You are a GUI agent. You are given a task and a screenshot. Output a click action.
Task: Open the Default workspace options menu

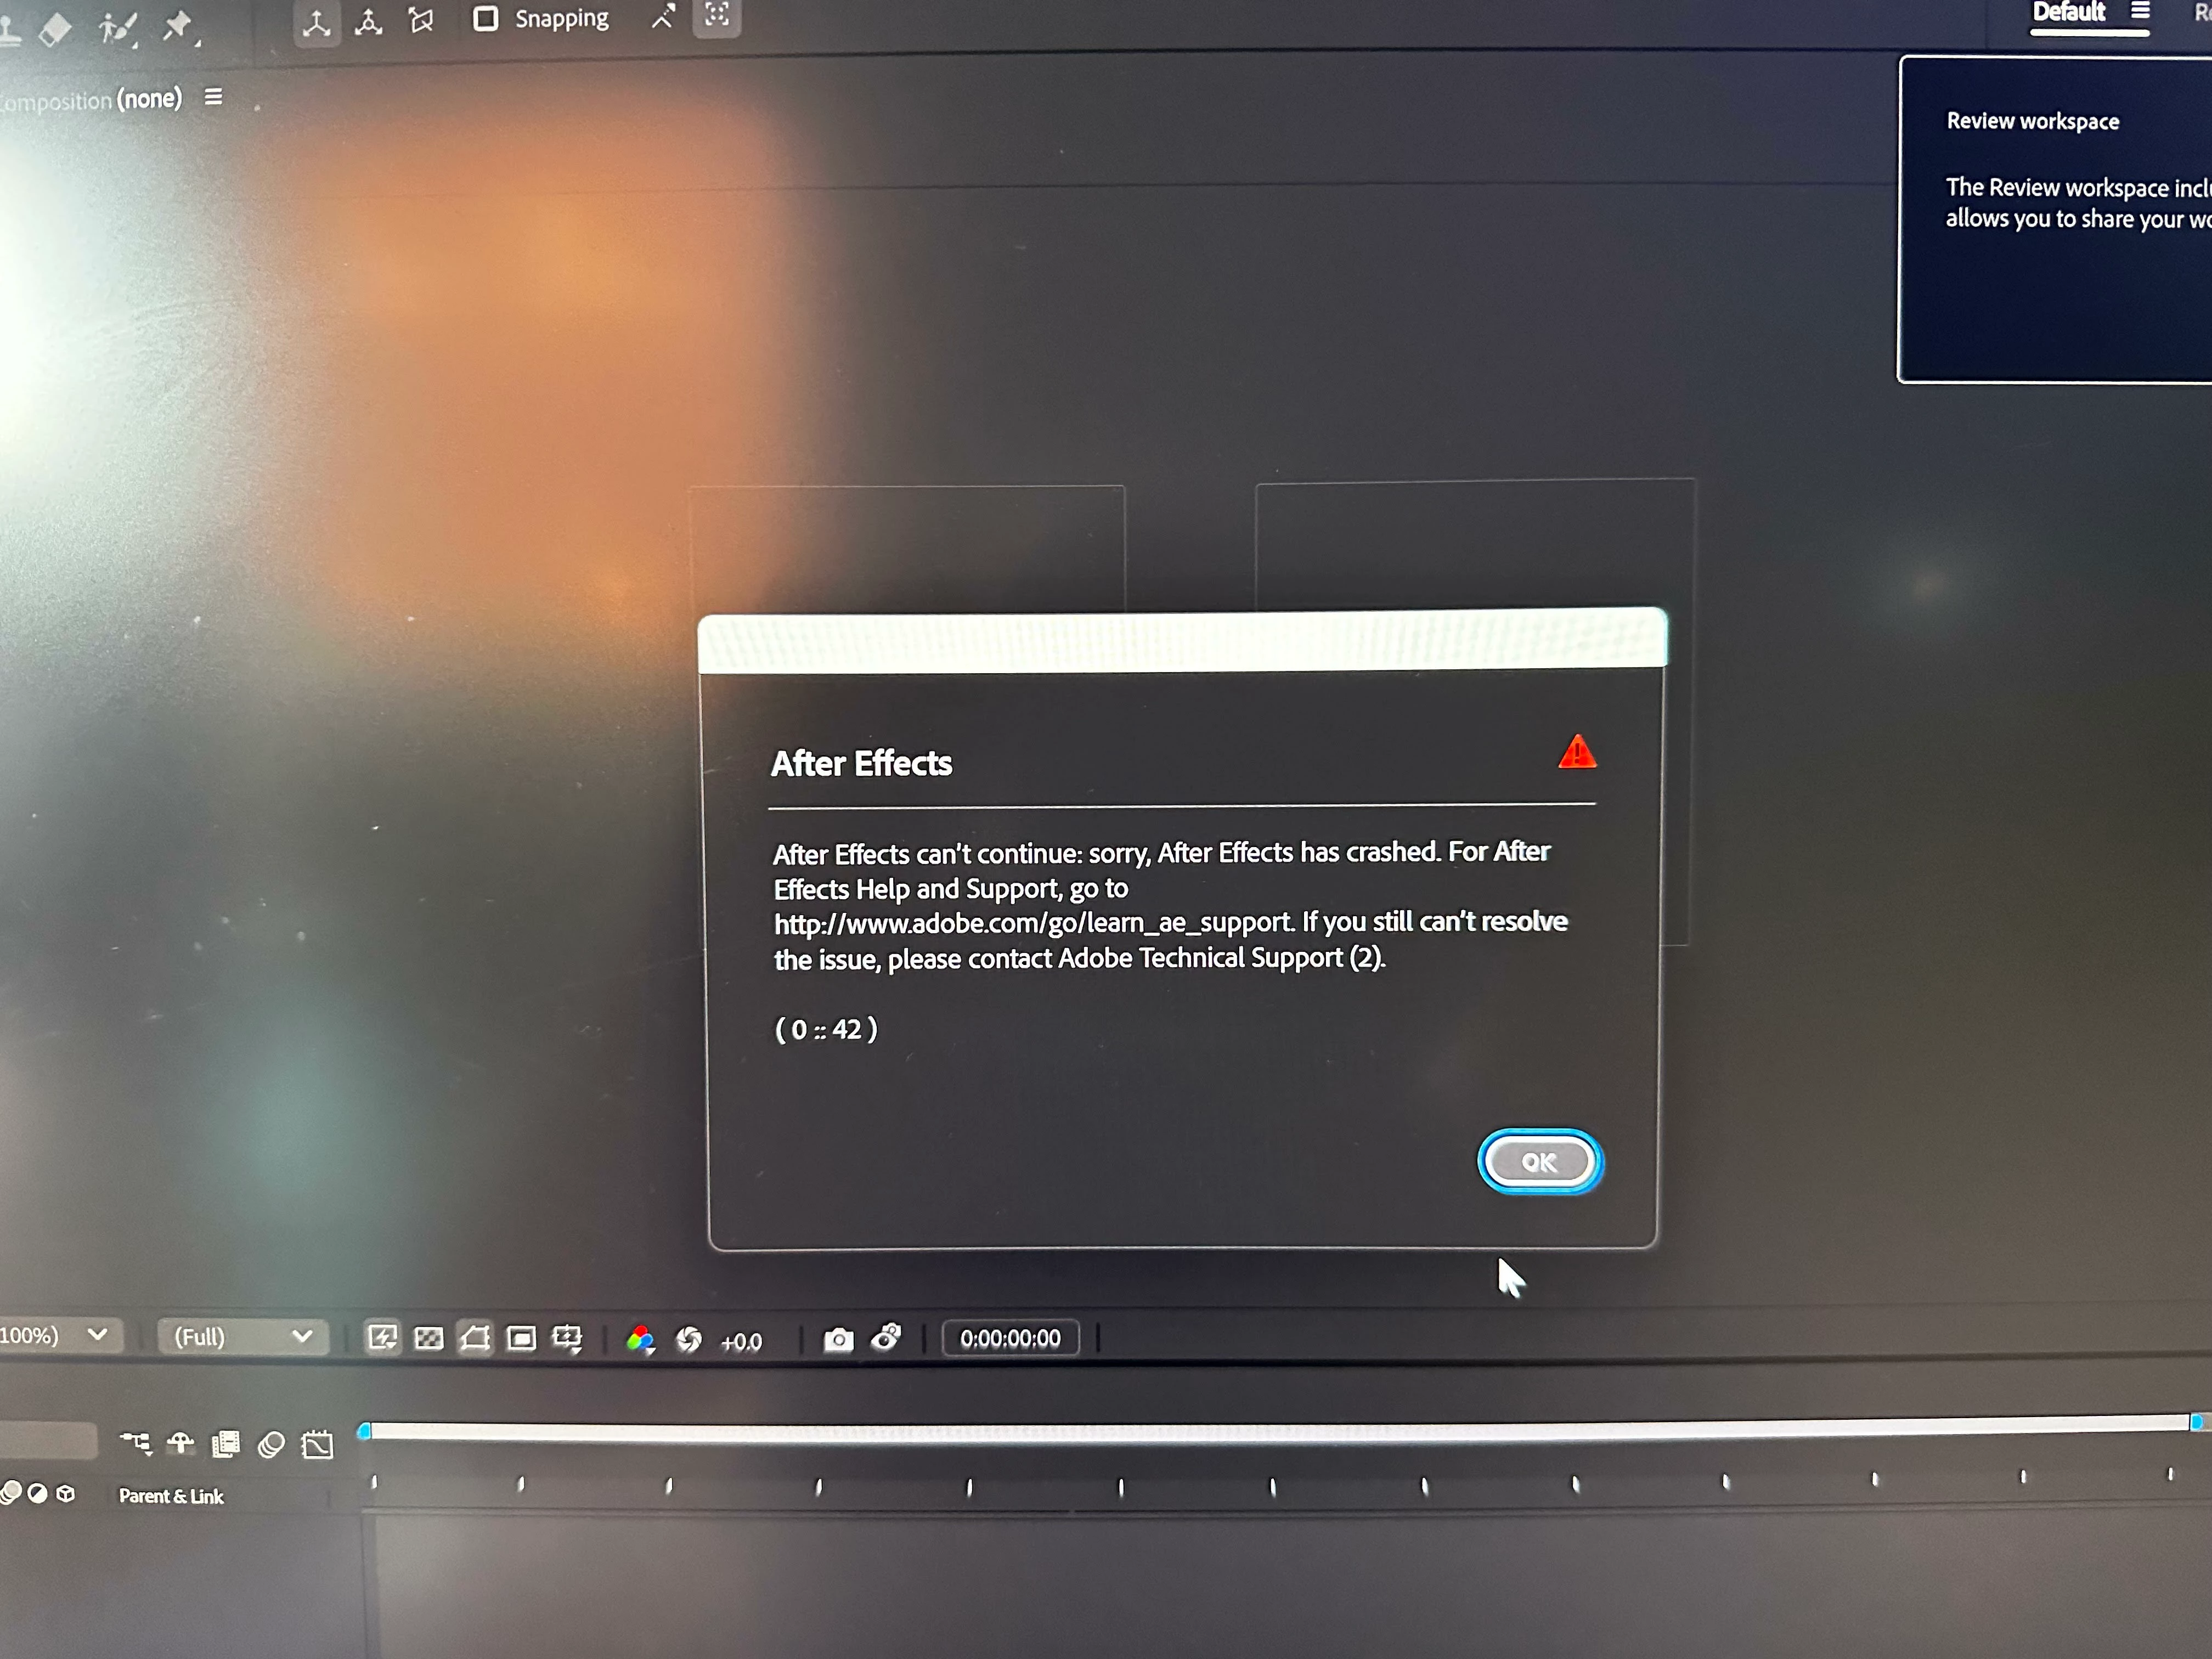pyautogui.click(x=2140, y=11)
